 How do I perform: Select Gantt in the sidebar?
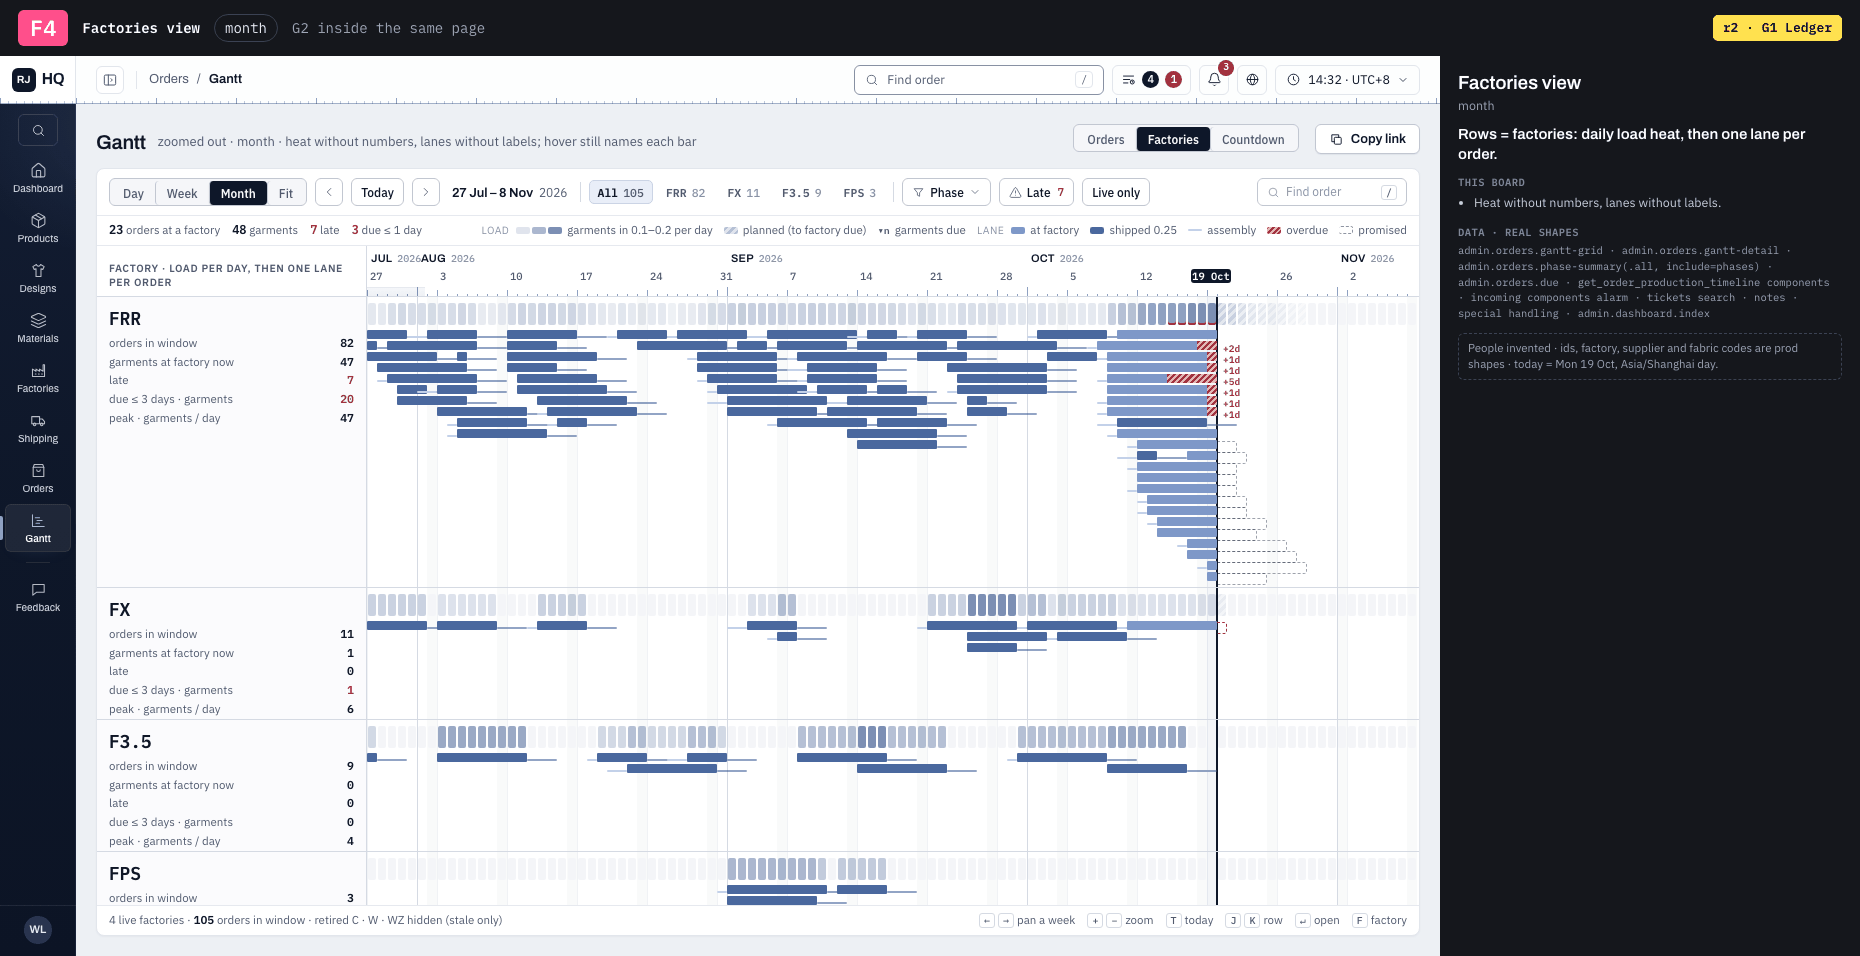point(38,528)
